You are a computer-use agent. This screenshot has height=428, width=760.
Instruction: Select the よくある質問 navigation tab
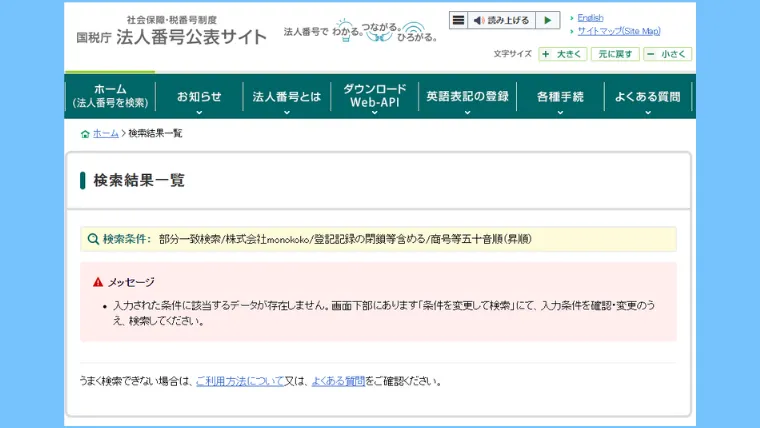coord(647,98)
